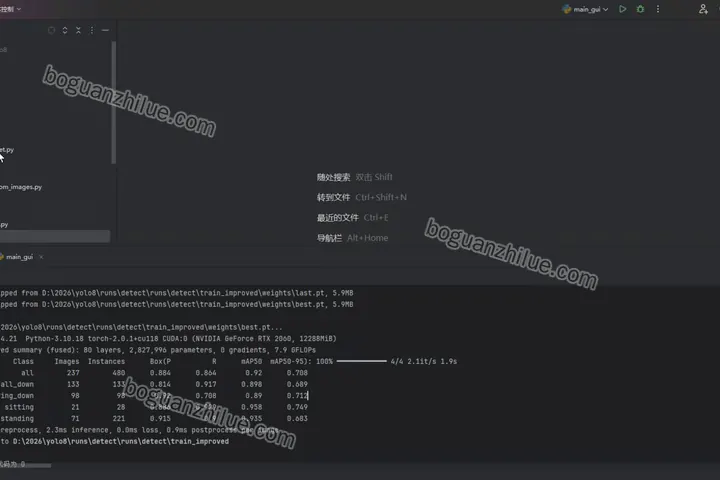Collapse all items in project panel

click(78, 30)
